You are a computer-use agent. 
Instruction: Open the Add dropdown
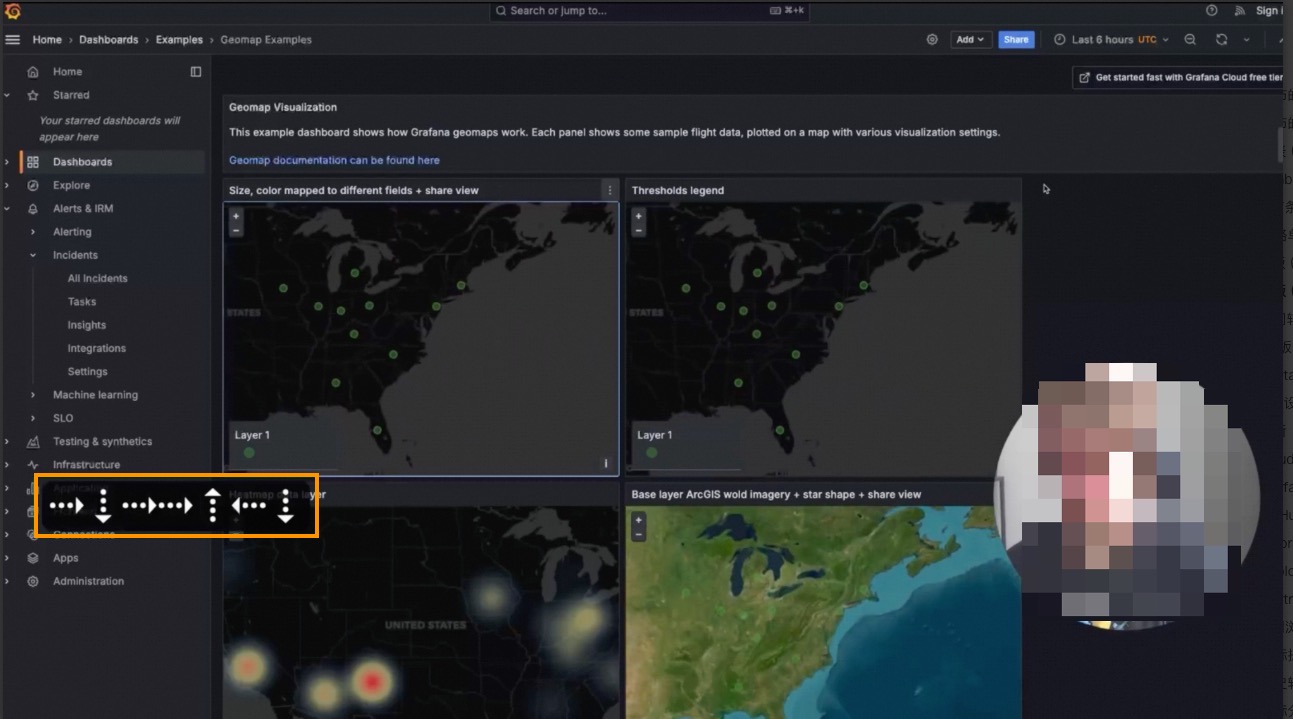pos(970,40)
